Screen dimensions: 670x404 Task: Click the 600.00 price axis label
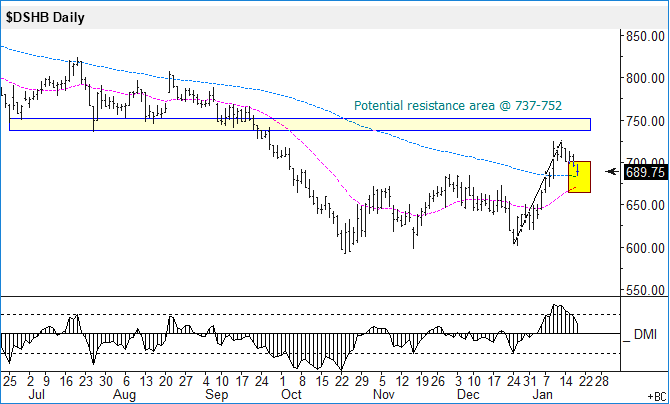click(x=645, y=248)
